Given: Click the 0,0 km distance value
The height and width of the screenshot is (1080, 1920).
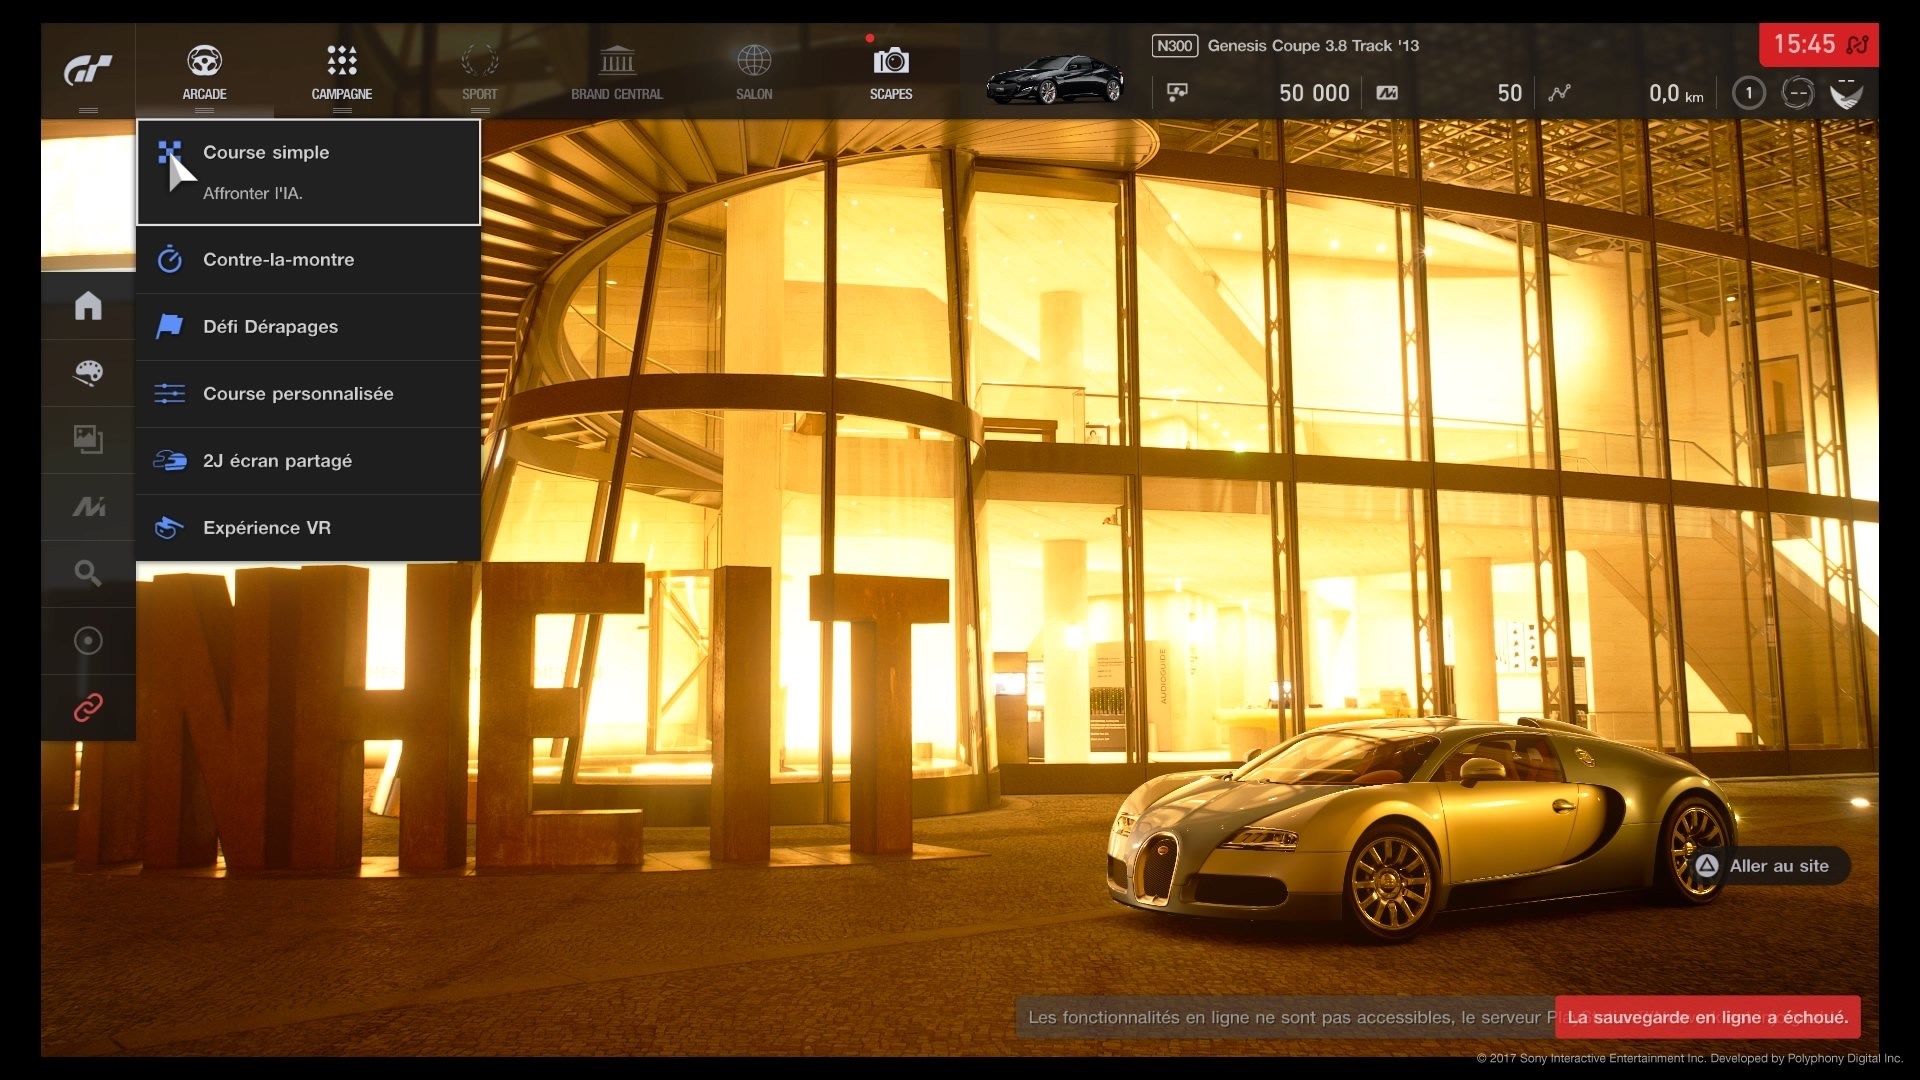Looking at the screenshot, I should (x=1676, y=94).
